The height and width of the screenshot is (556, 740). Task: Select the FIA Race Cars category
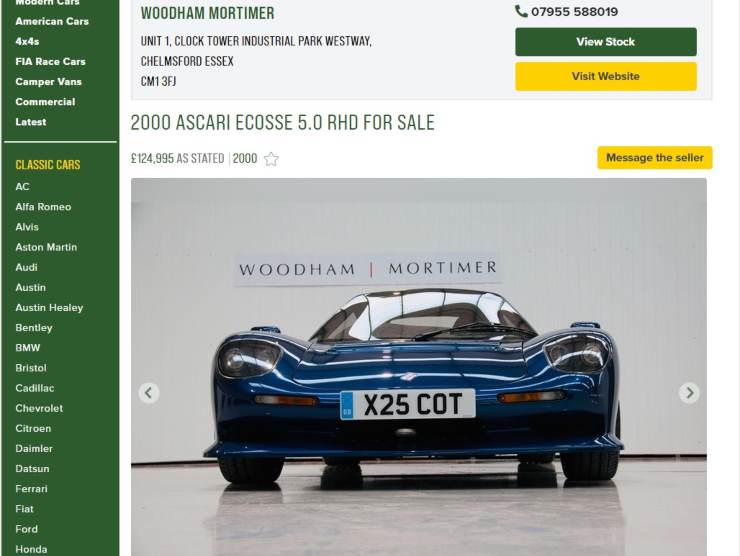[50, 62]
